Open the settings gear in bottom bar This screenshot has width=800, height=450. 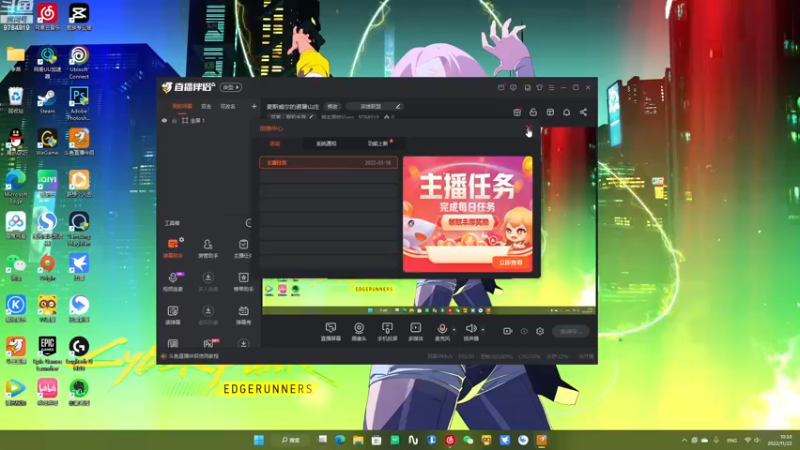tap(540, 331)
